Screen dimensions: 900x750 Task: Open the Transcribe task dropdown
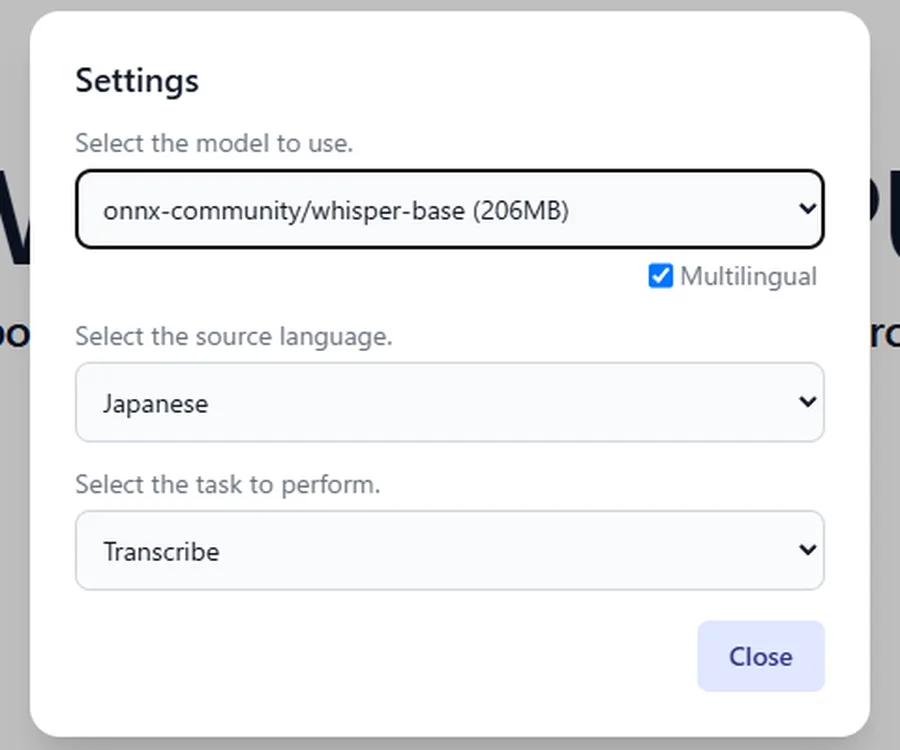[450, 550]
